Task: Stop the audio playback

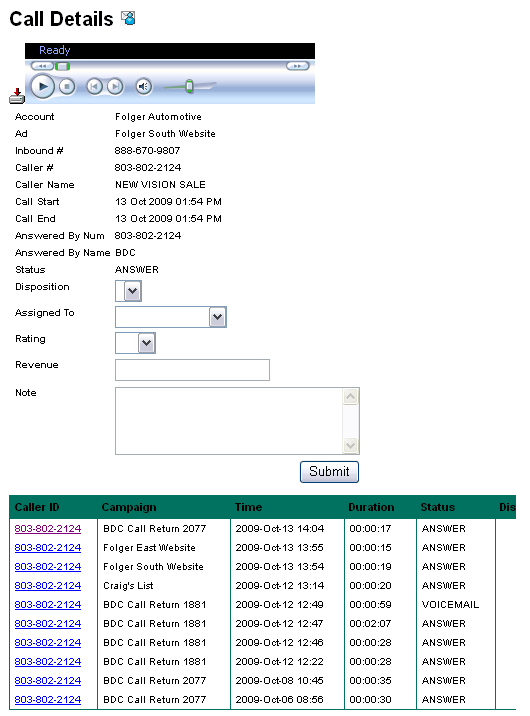Action: 67,86
